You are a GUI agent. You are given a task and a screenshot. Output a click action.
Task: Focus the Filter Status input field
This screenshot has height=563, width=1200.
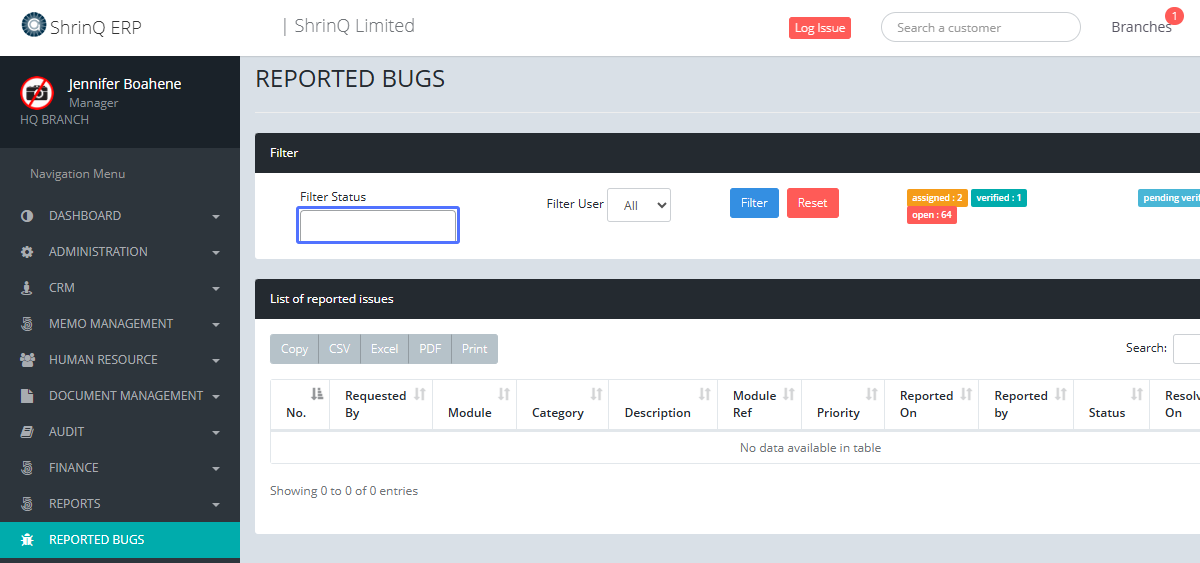[378, 226]
